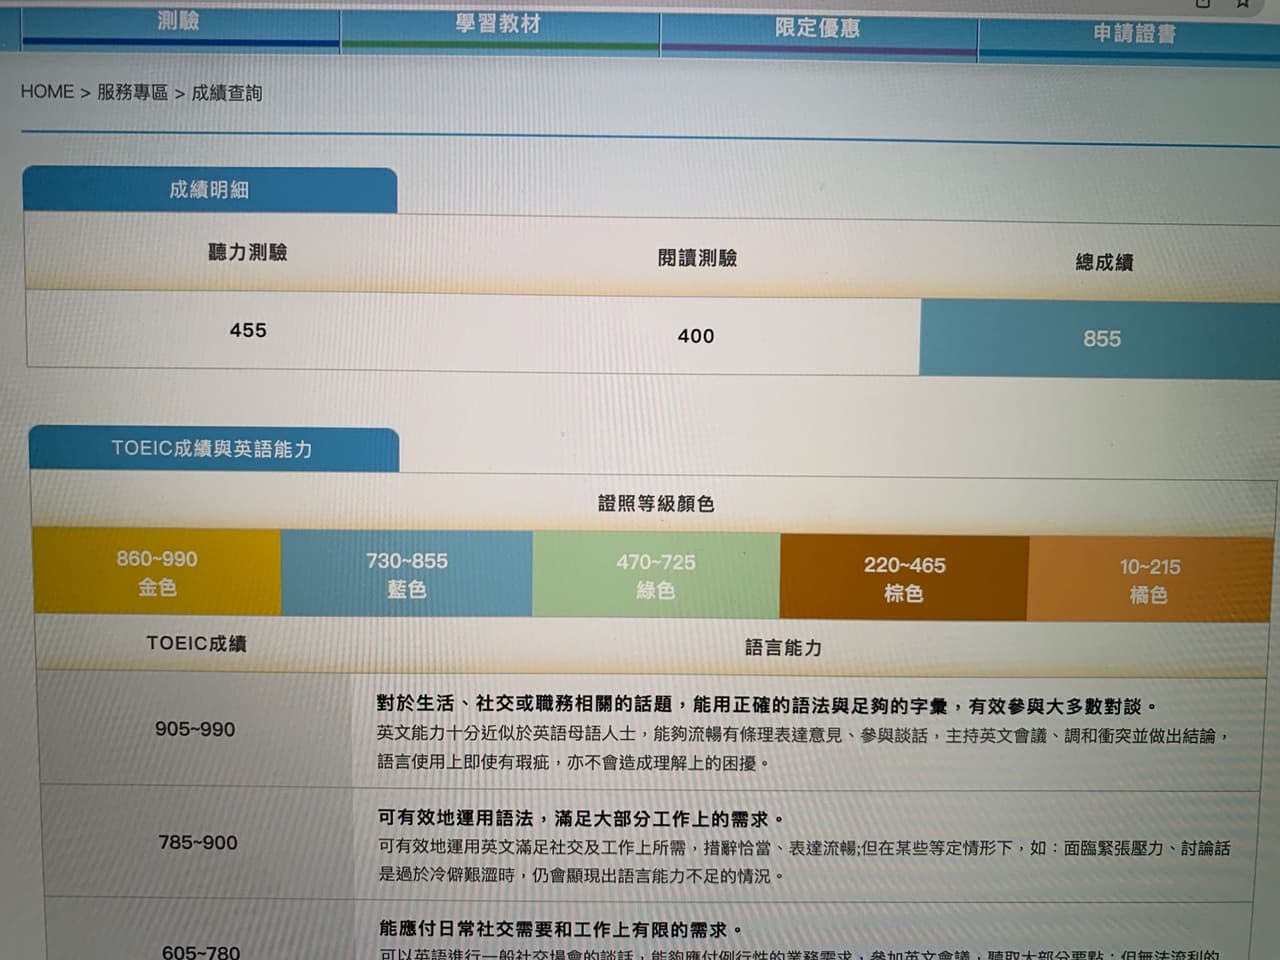Click the blue 730~855 藍色 swatch
Image resolution: width=1280 pixels, height=960 pixels.
click(406, 575)
